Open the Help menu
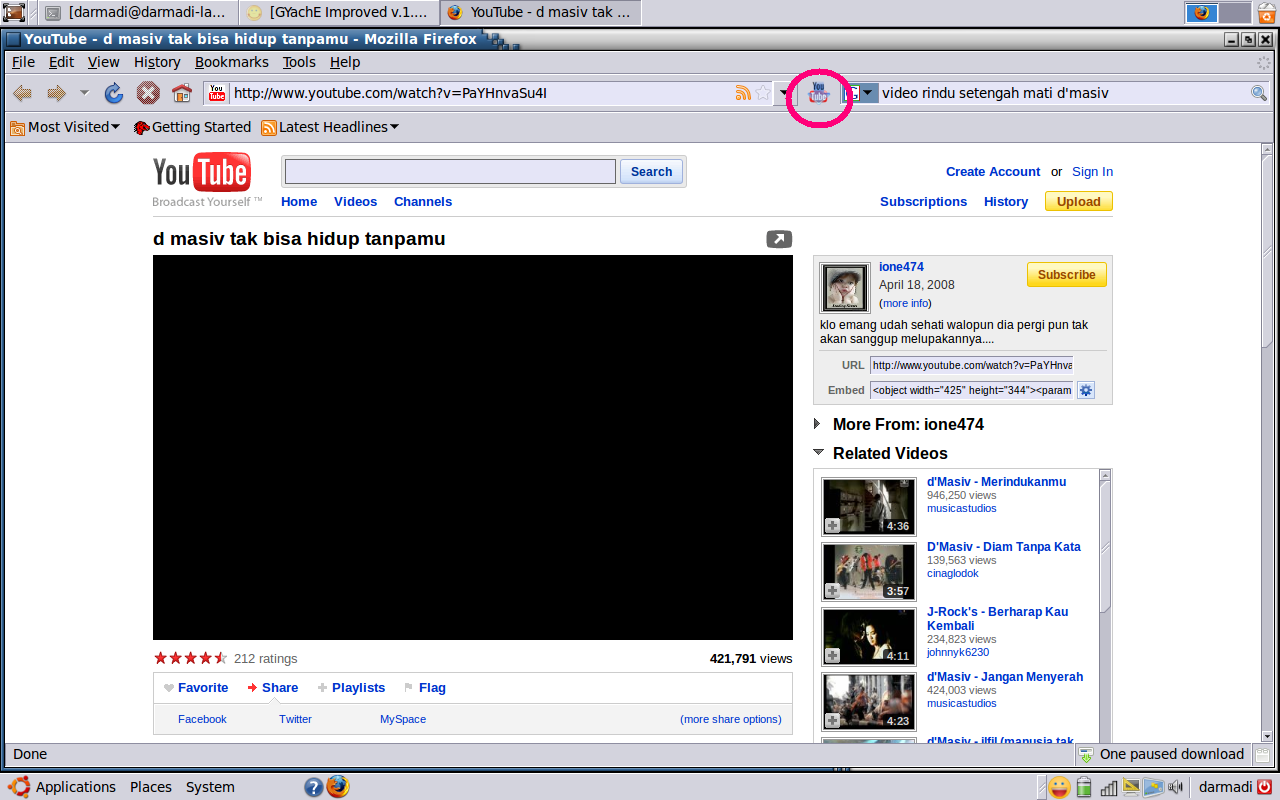1280x800 pixels. click(x=344, y=62)
